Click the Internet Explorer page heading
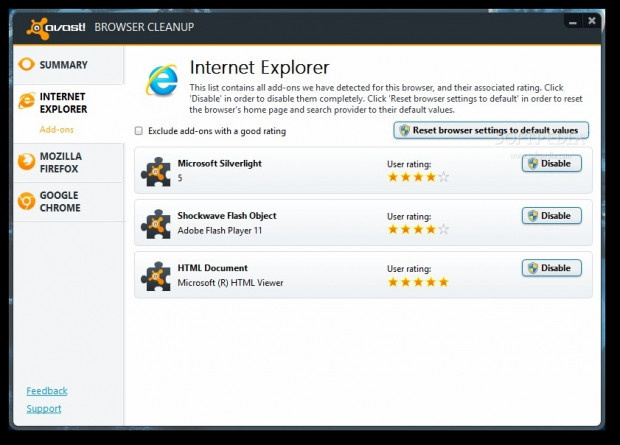Viewport: 620px width, 445px height. tap(259, 68)
